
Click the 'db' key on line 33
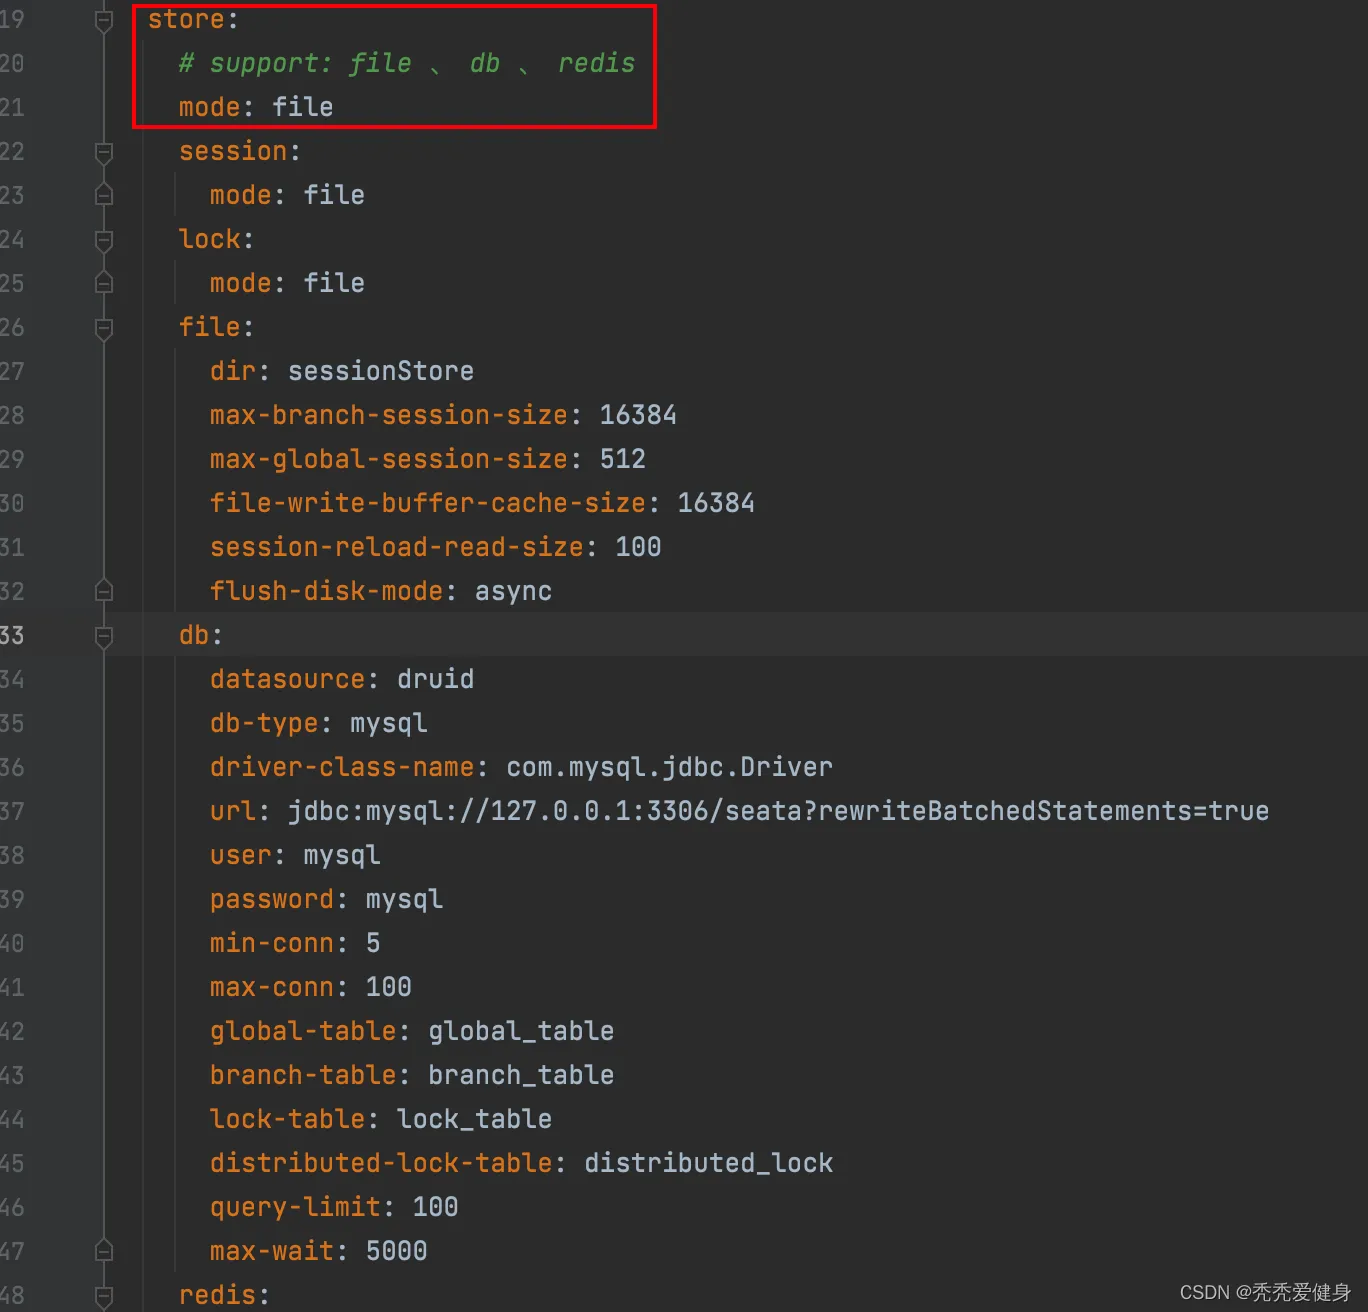click(194, 635)
